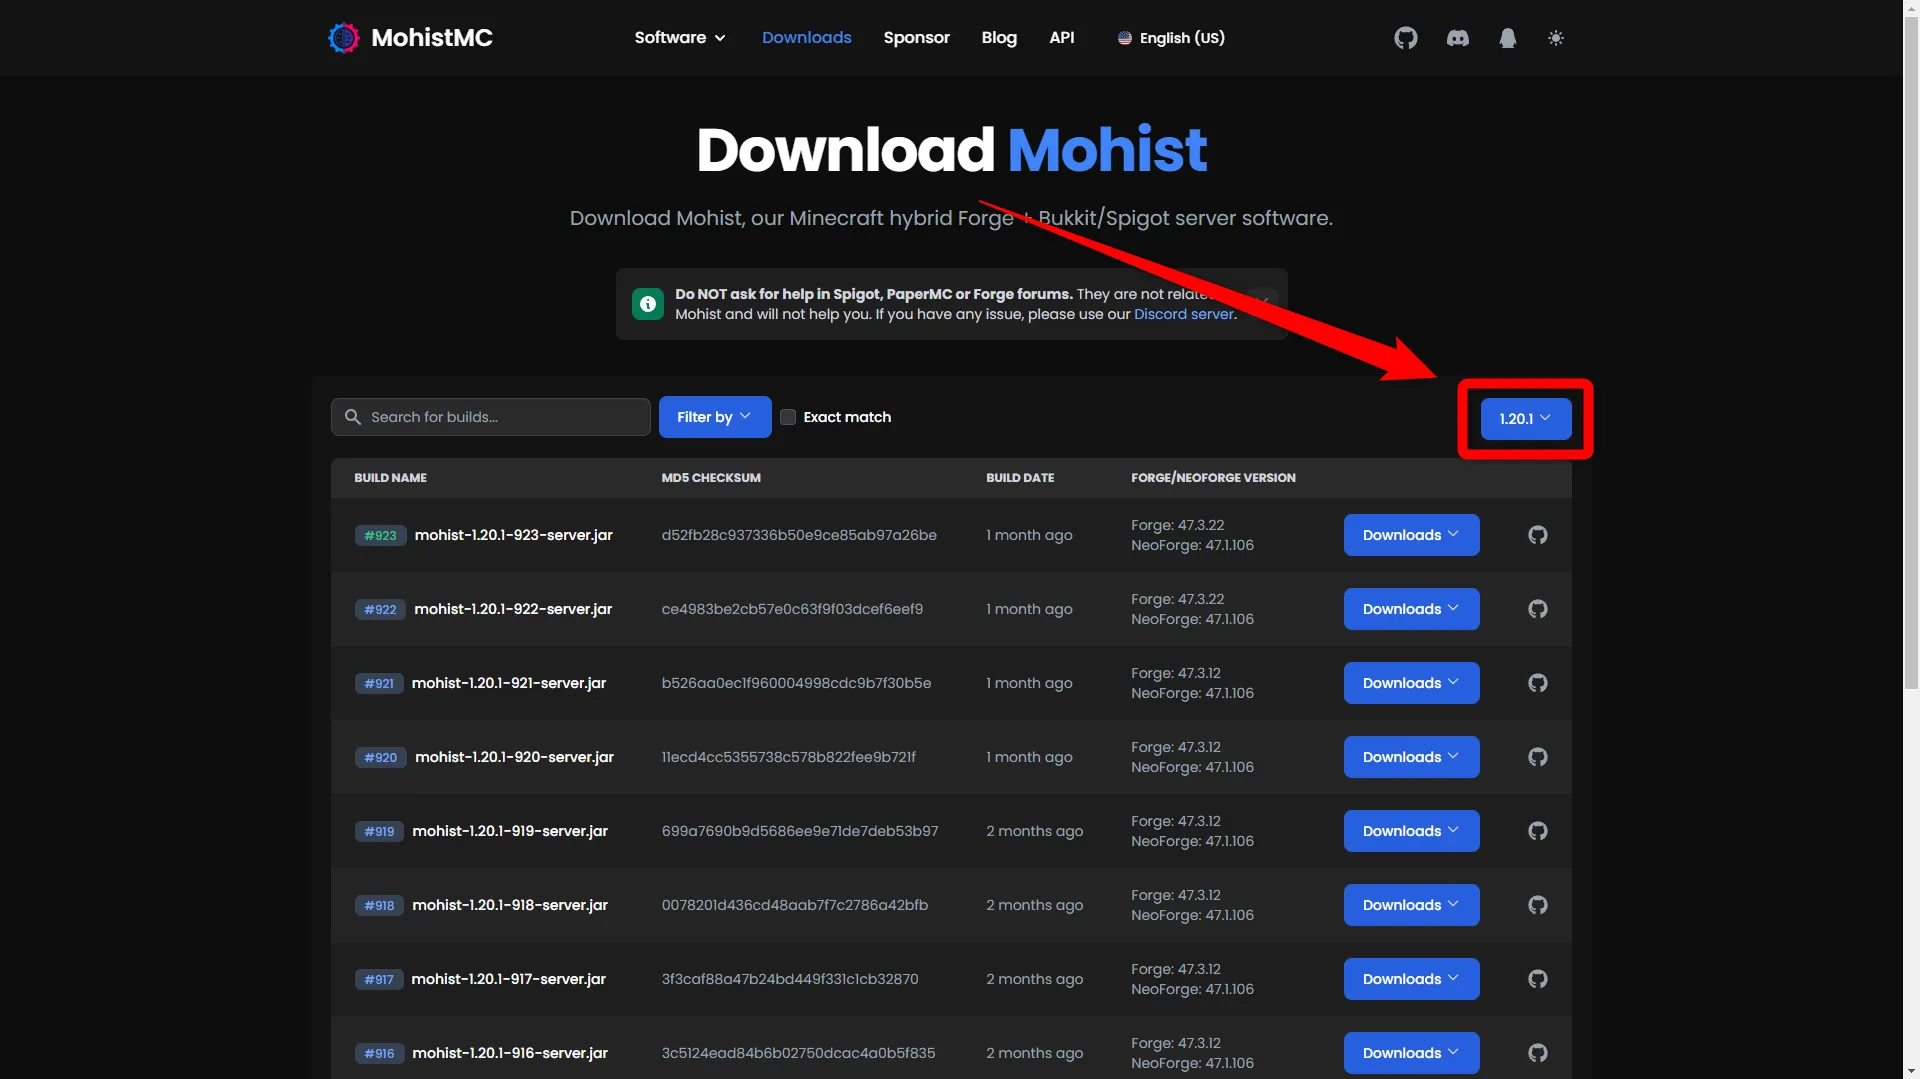Image resolution: width=1920 pixels, height=1079 pixels.
Task: Click the BUILD NAME column header
Action: click(x=390, y=478)
